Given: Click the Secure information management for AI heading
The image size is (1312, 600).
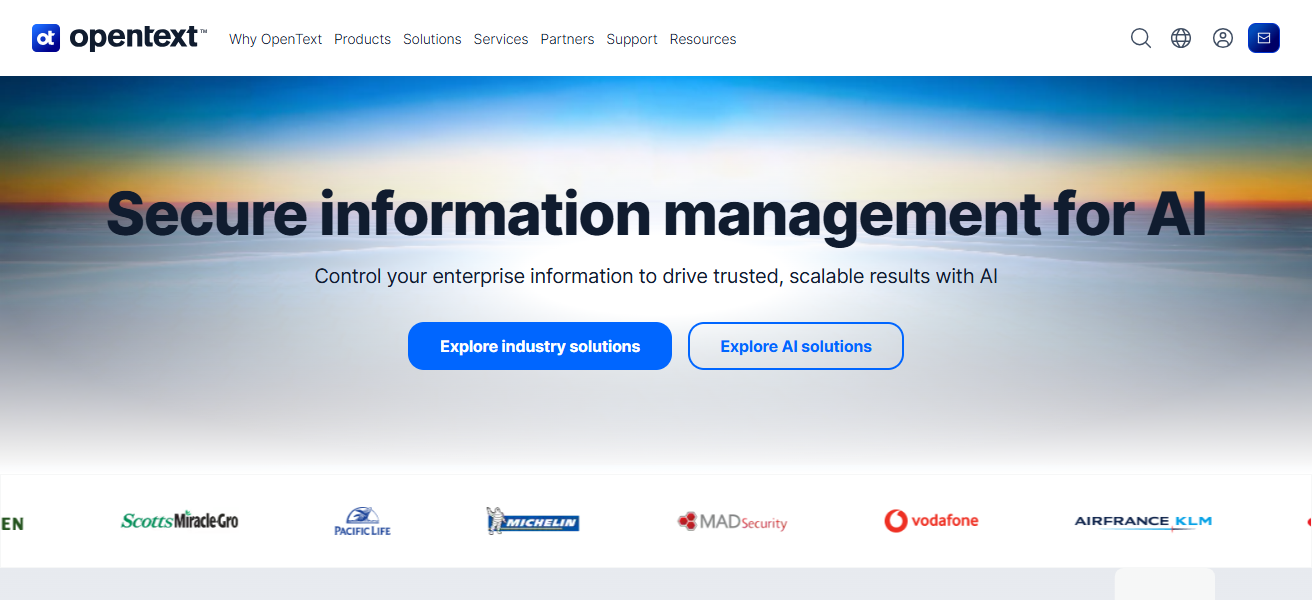Looking at the screenshot, I should (x=656, y=214).
